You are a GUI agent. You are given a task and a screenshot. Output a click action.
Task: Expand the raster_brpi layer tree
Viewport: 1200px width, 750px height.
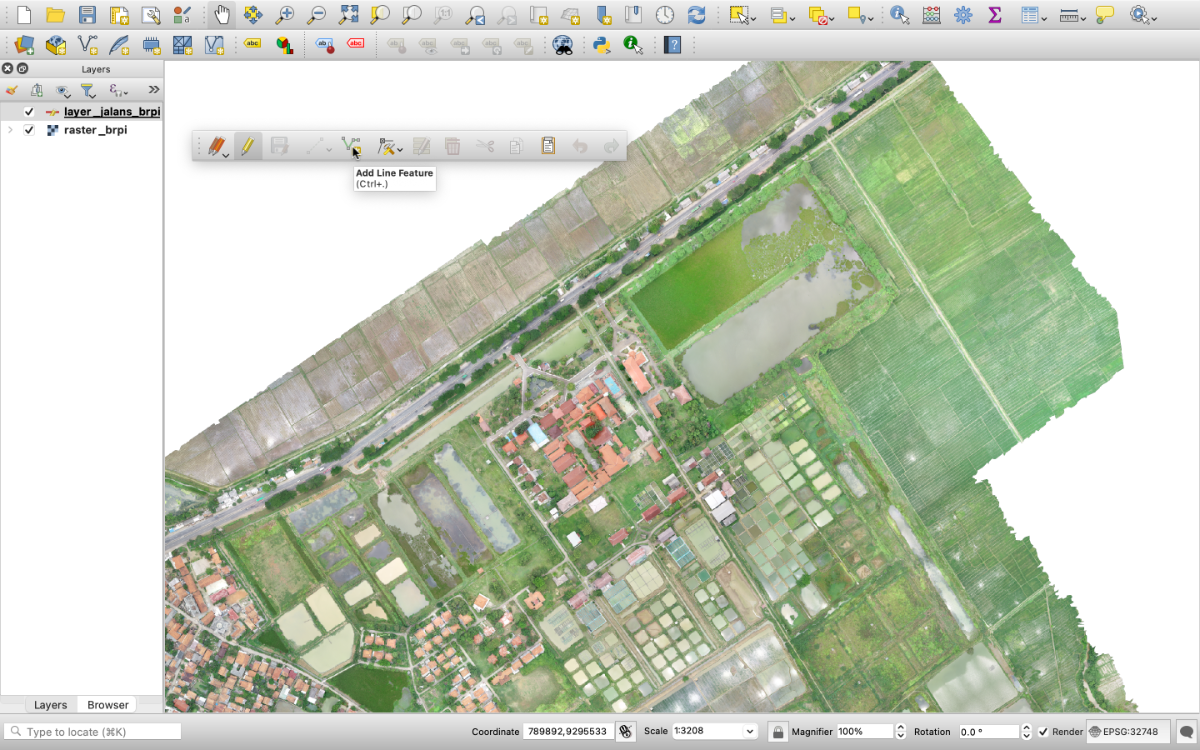[x=10, y=130]
